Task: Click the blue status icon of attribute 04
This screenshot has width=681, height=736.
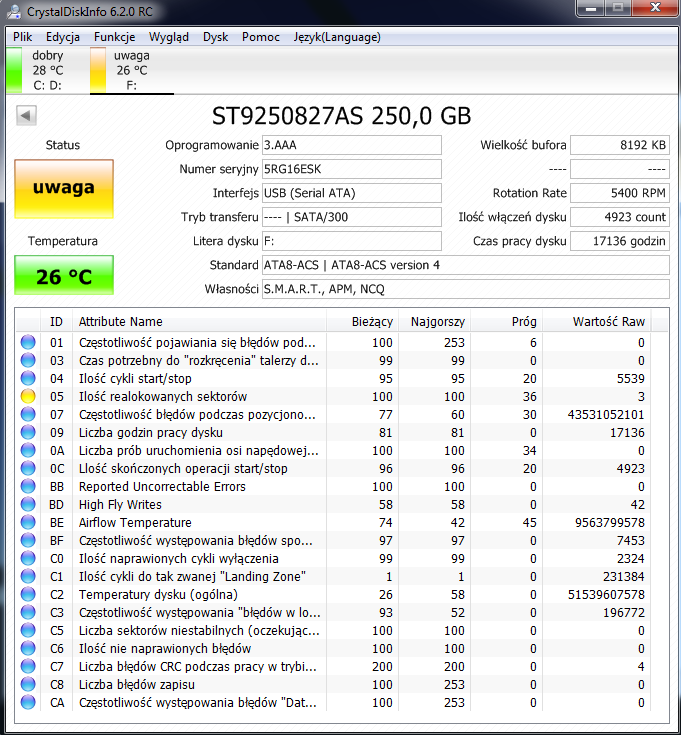Action: (x=28, y=378)
